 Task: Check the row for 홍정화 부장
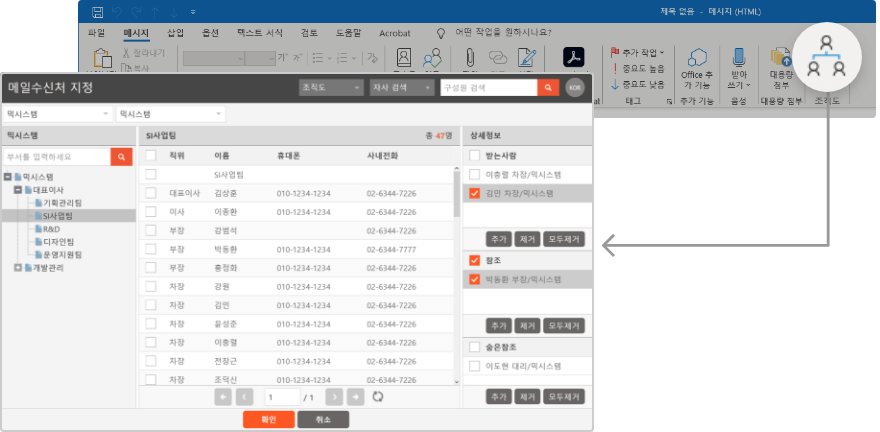pyautogui.click(x=150, y=268)
